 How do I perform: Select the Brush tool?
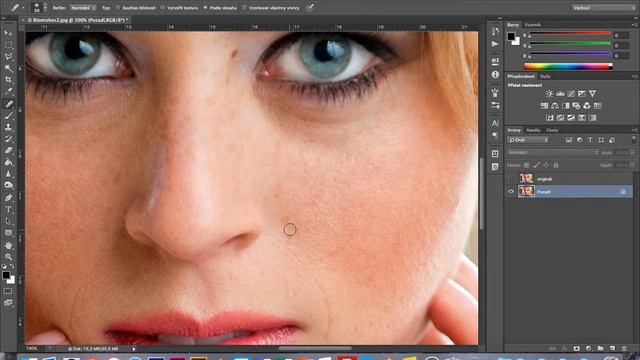coord(8,116)
